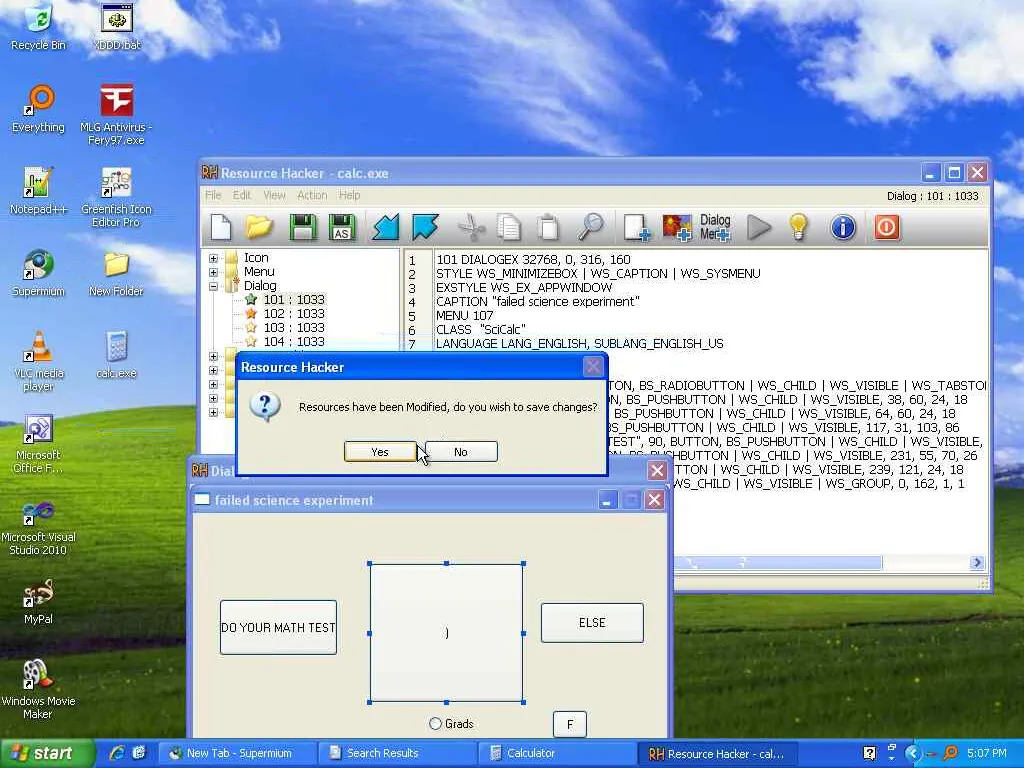Click the add image resource icon
The image size is (1024, 768).
pos(677,227)
